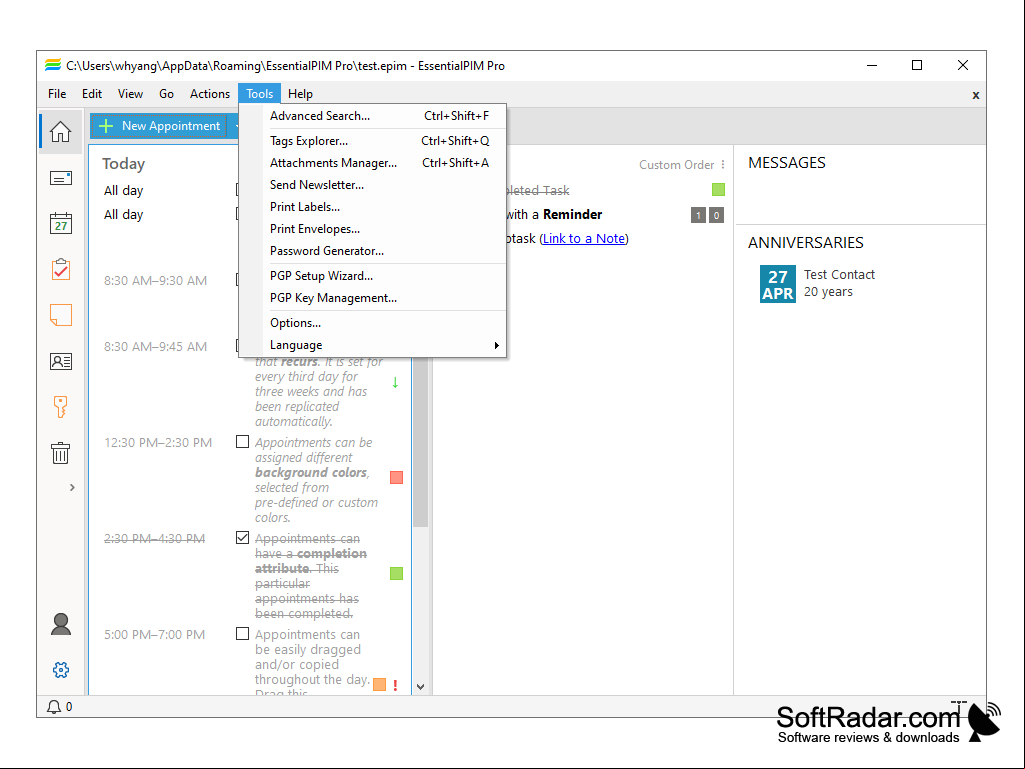This screenshot has height=769, width=1025.
Task: Select Send Newsletter menu entry
Action: pos(373,185)
